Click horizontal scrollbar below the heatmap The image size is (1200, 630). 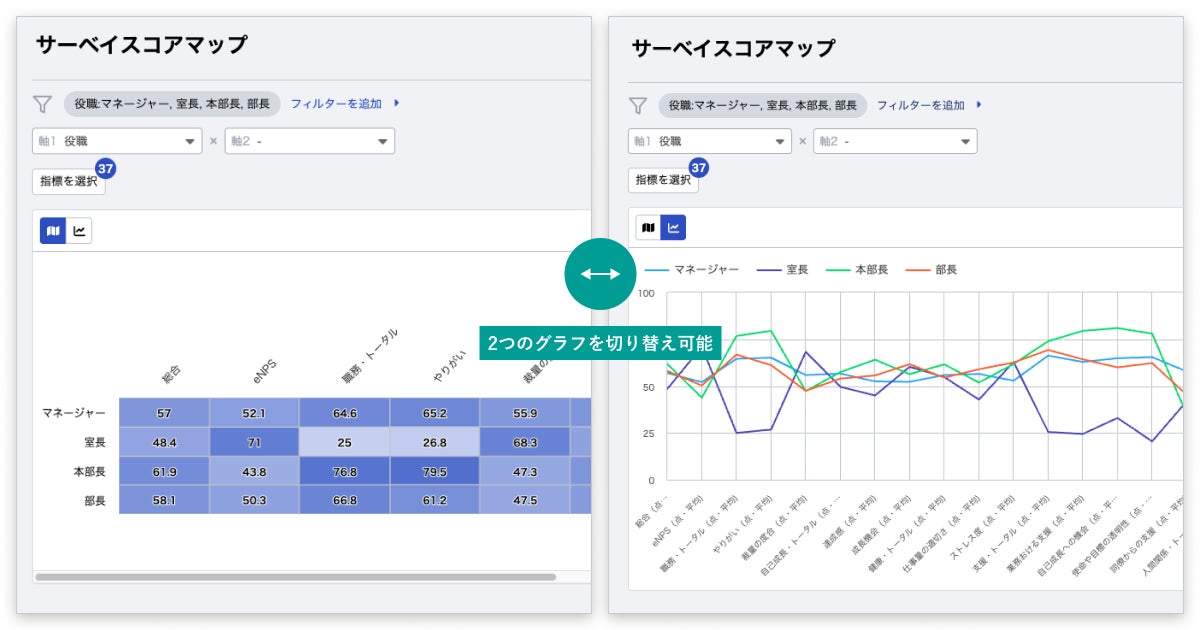pyautogui.click(x=295, y=577)
